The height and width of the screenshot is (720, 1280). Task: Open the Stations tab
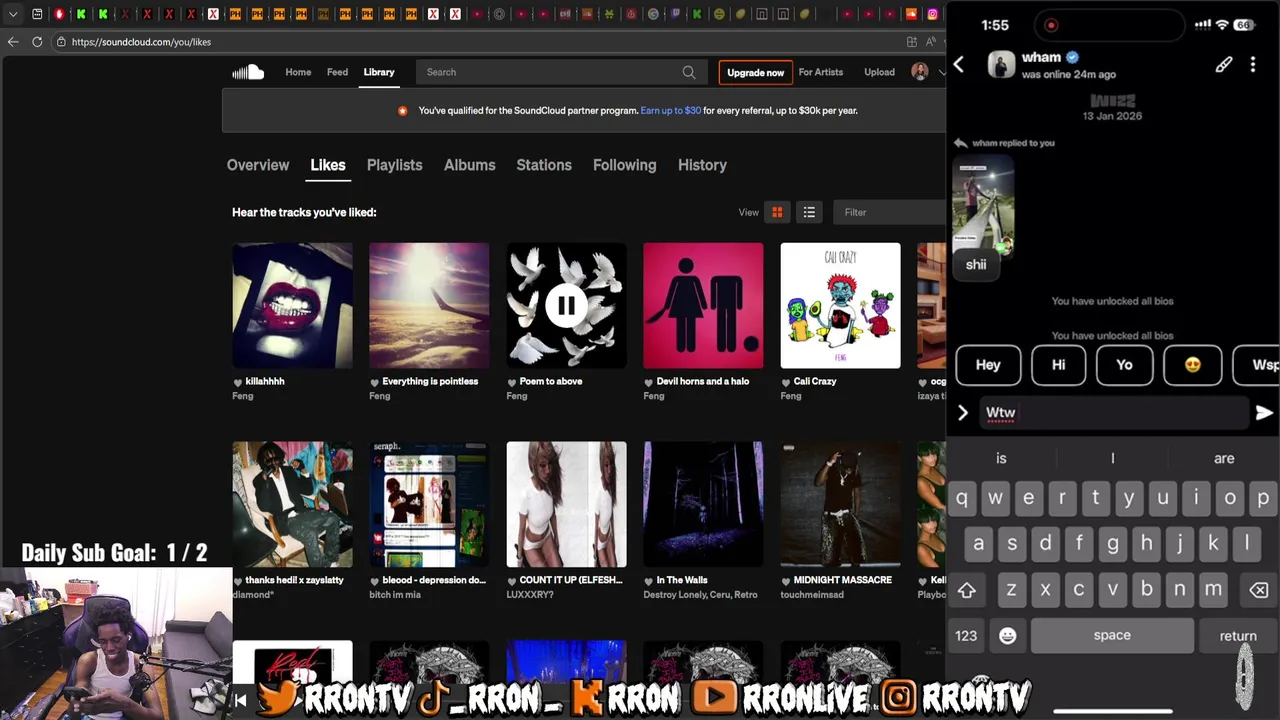tap(544, 165)
